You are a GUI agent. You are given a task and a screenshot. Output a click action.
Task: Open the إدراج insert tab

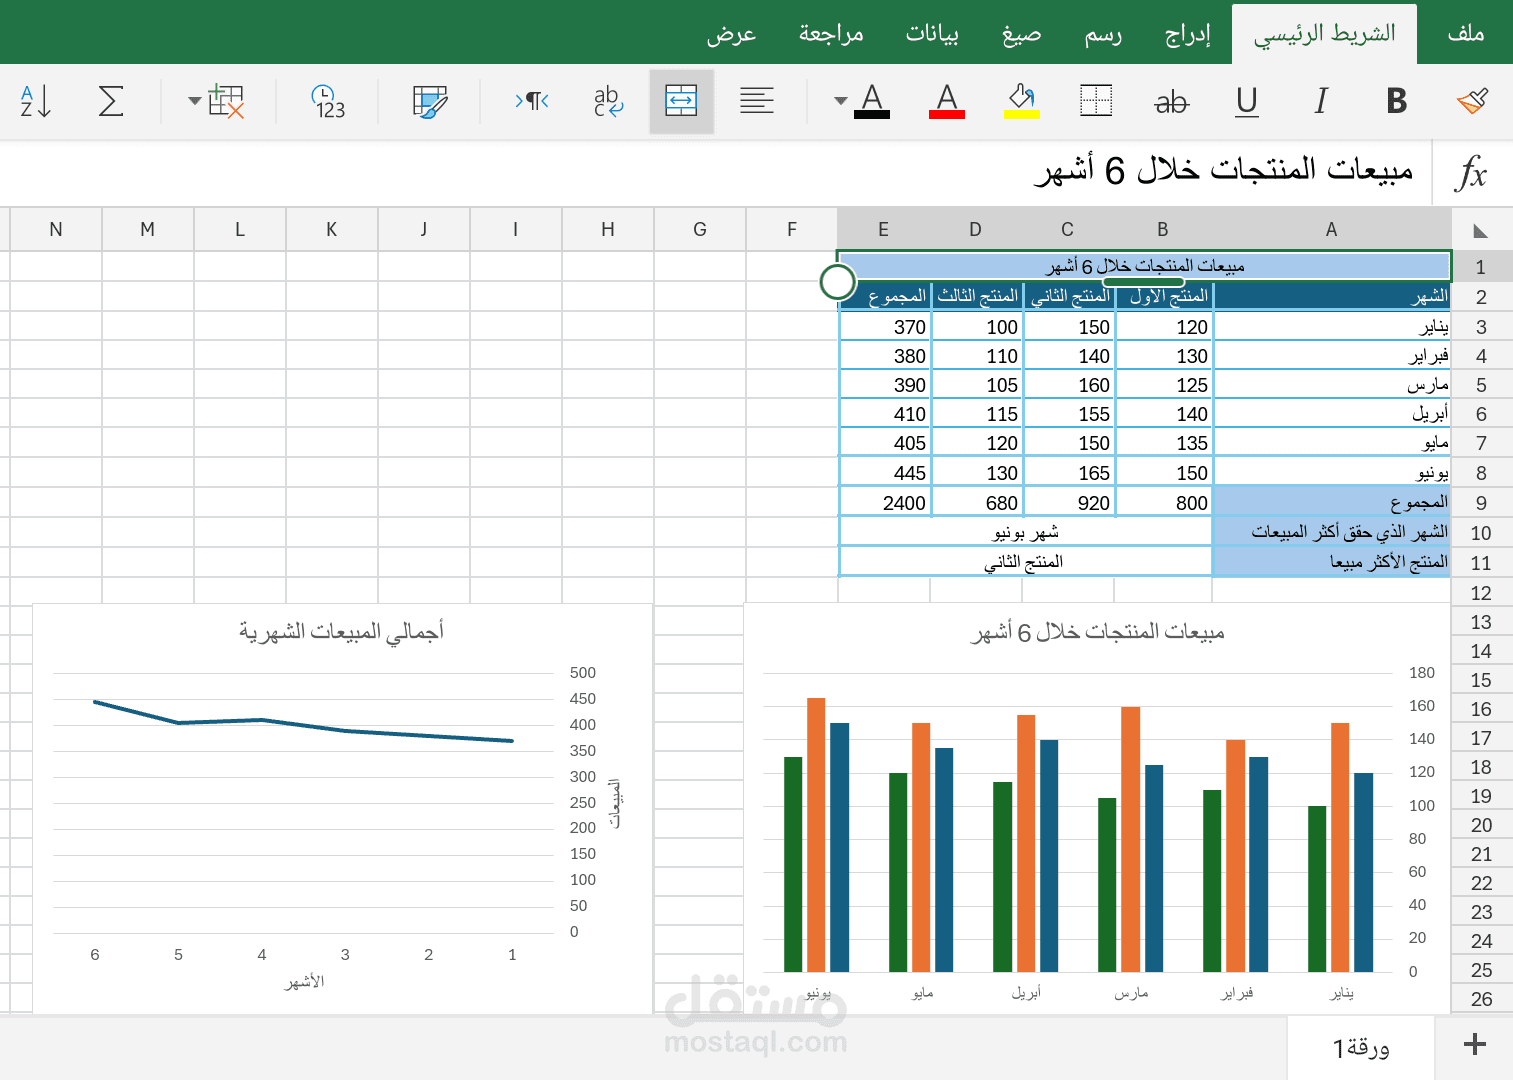(1188, 34)
